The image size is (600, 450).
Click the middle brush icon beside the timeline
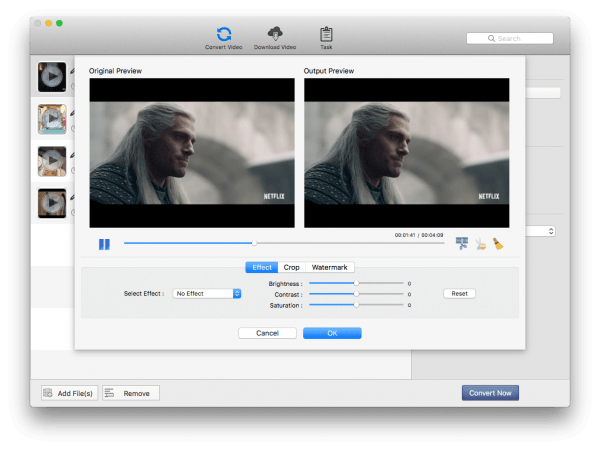coord(480,243)
